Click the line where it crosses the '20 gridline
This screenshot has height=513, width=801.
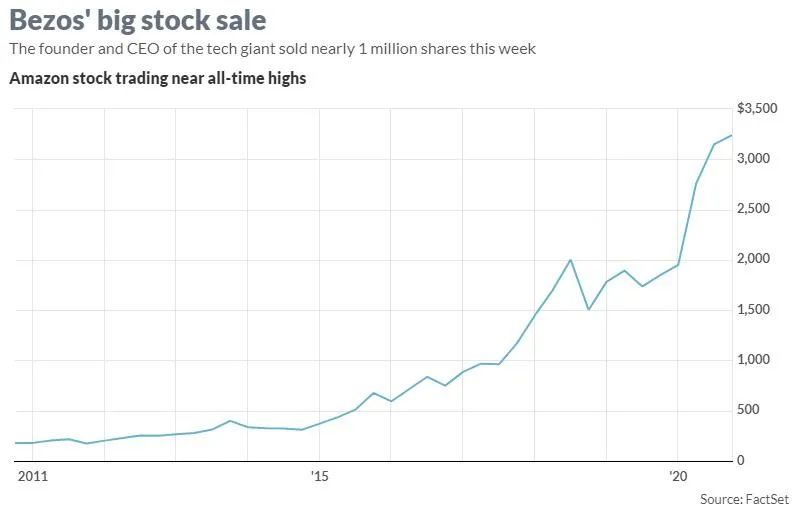[678, 265]
